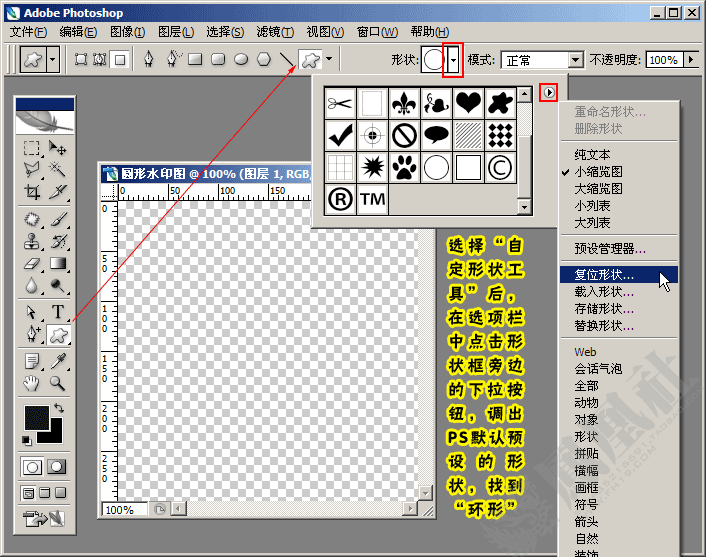The height and width of the screenshot is (557, 706).
Task: Click the opacity 100% input field
Action: (x=664, y=59)
